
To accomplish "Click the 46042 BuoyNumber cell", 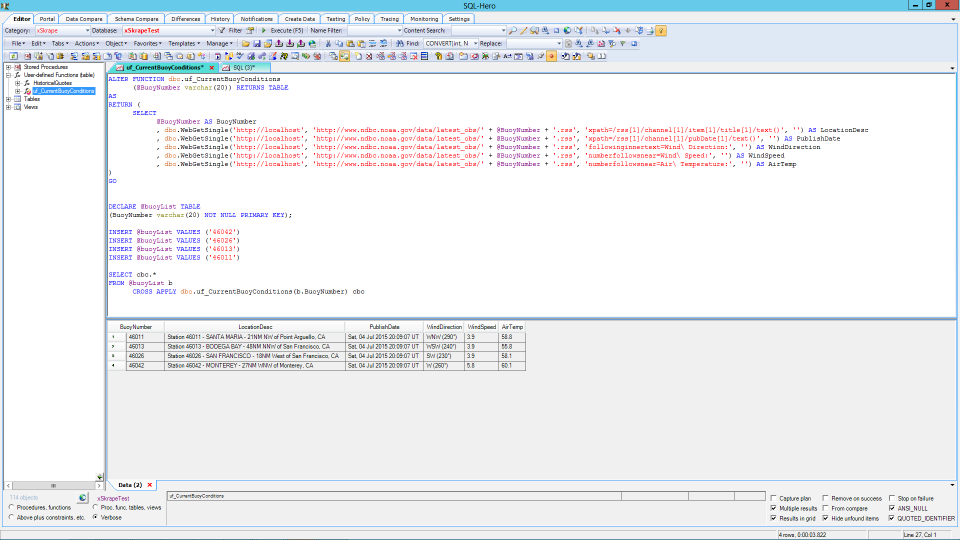I will (x=145, y=366).
